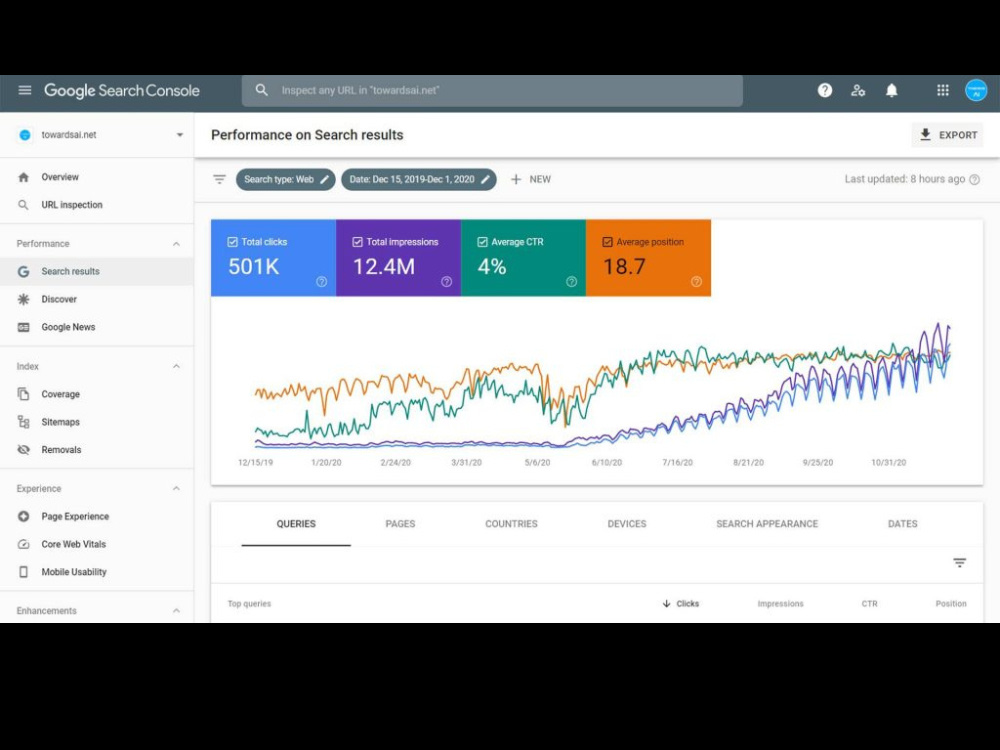This screenshot has height=750, width=1000.
Task: Open the Sitemaps sidebar label
Action: pyautogui.click(x=61, y=422)
